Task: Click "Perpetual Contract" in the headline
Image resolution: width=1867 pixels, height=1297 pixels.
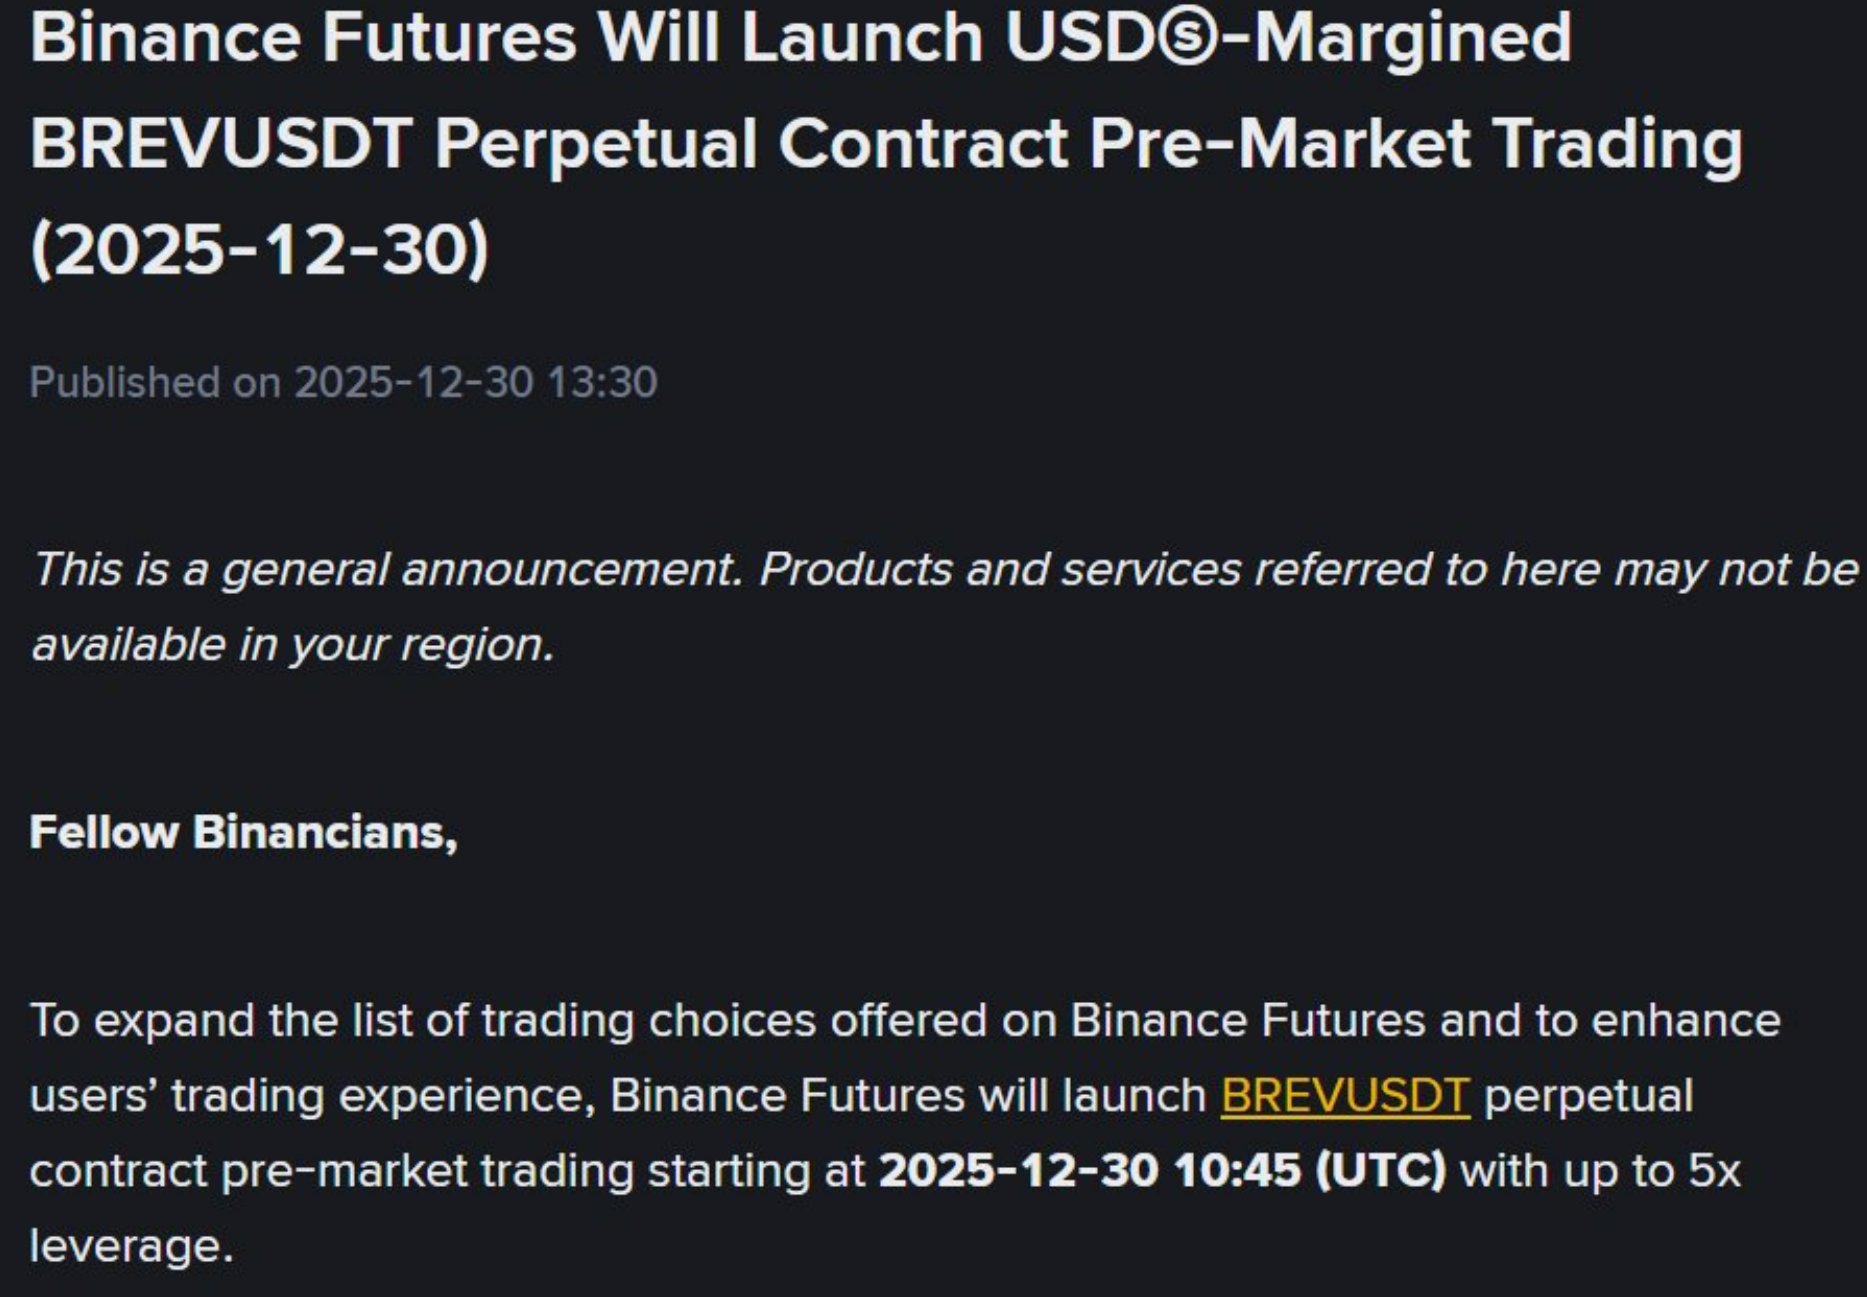Action: (751, 143)
